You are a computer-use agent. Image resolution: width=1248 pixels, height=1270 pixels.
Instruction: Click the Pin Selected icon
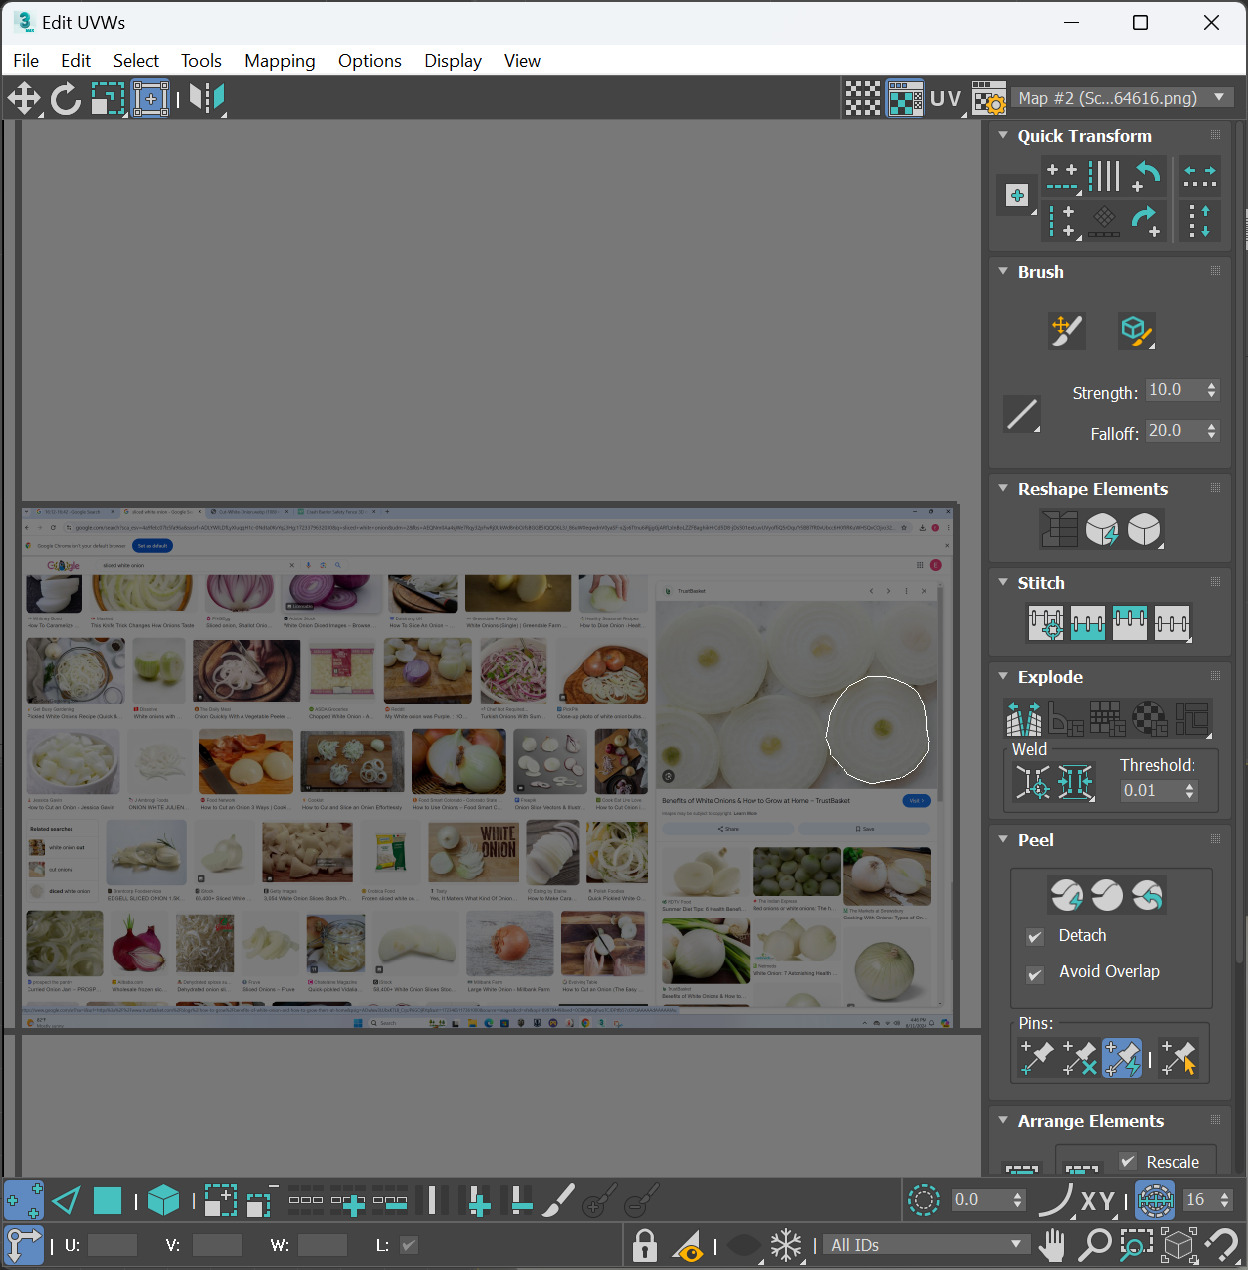coord(1036,1058)
